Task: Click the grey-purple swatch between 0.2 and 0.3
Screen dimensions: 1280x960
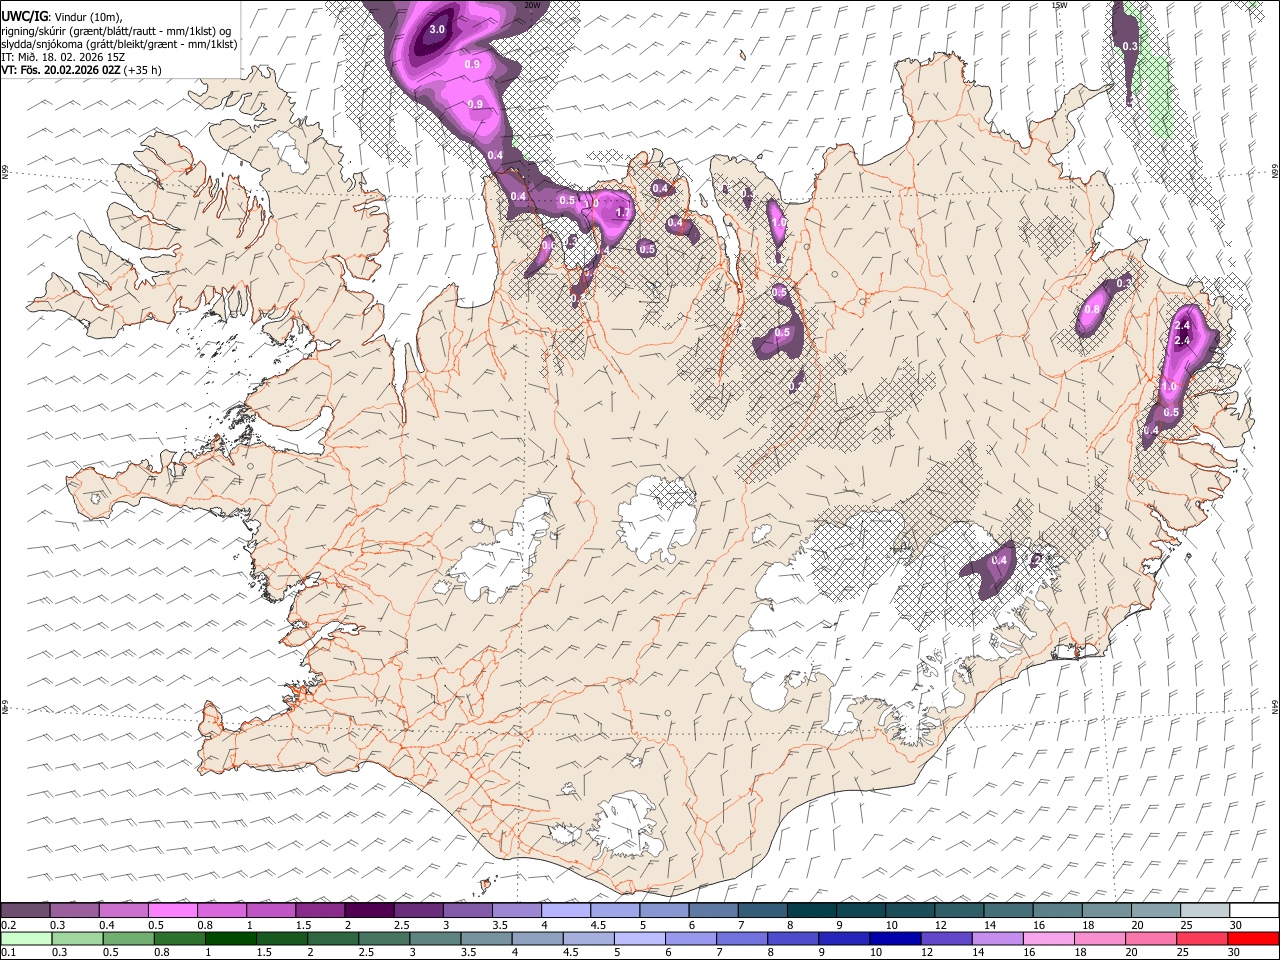Action: click(27, 910)
